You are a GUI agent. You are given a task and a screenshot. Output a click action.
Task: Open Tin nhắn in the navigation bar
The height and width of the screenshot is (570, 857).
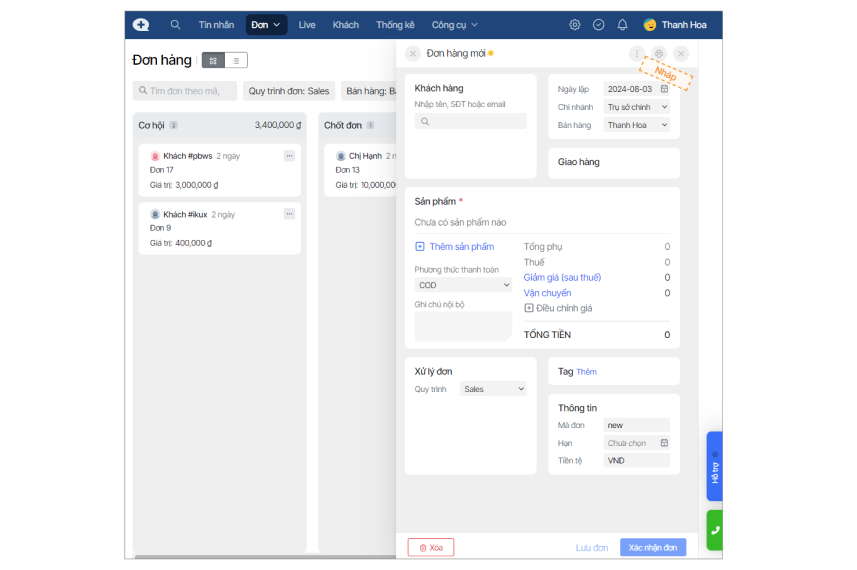(x=216, y=25)
